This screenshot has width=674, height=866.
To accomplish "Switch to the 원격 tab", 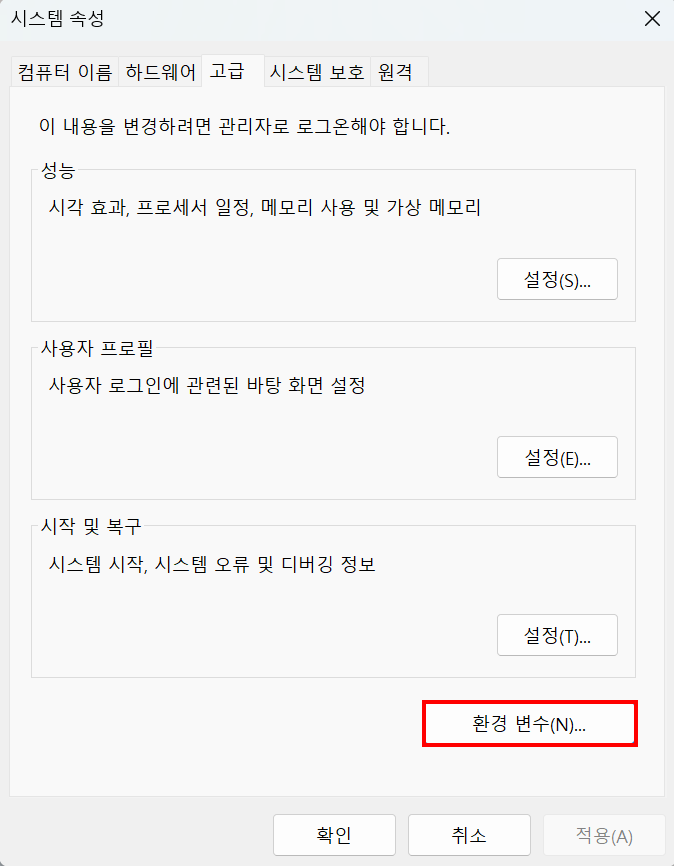I will tap(398, 72).
